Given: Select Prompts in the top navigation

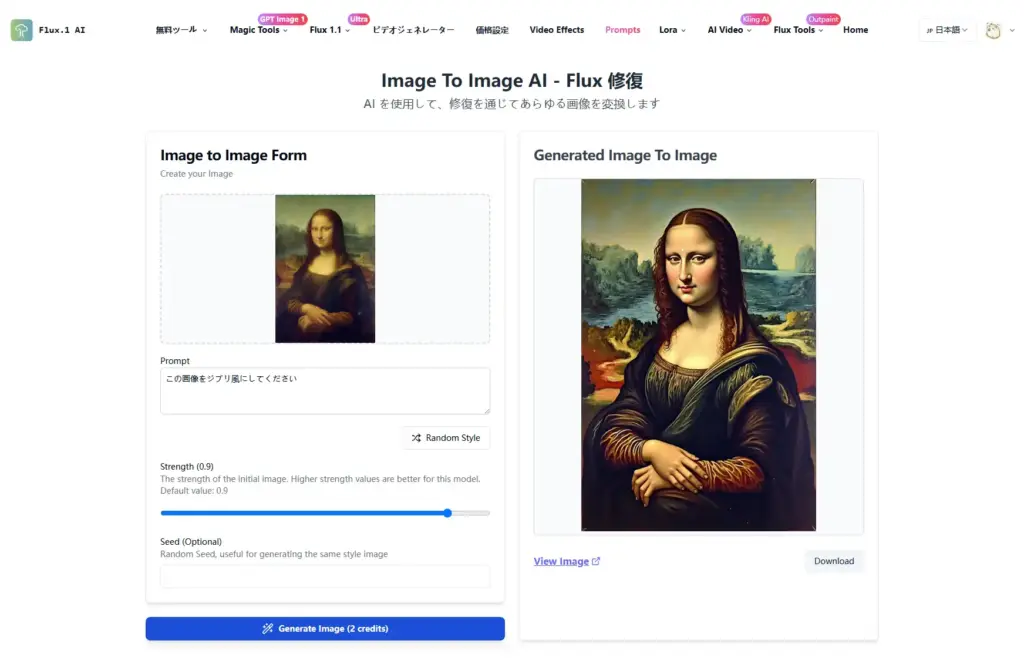Looking at the screenshot, I should click(622, 30).
